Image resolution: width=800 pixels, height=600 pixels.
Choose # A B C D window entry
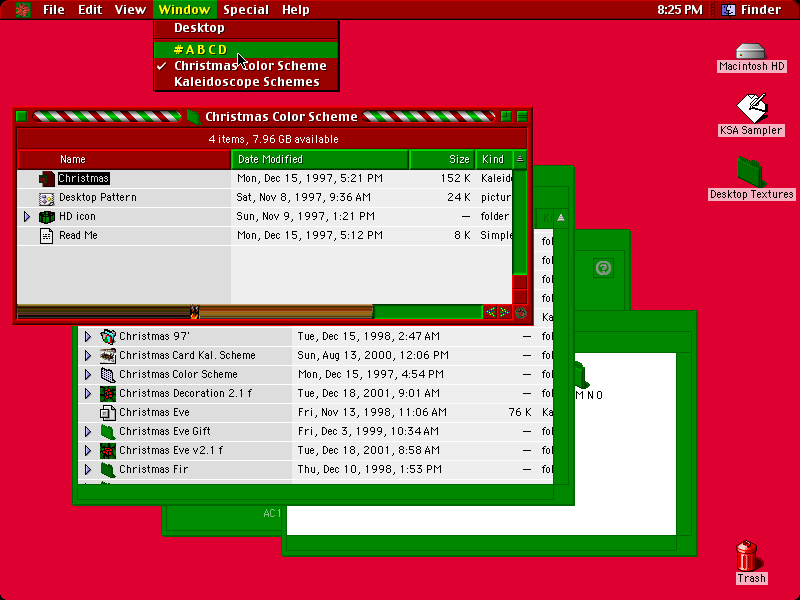[246, 49]
